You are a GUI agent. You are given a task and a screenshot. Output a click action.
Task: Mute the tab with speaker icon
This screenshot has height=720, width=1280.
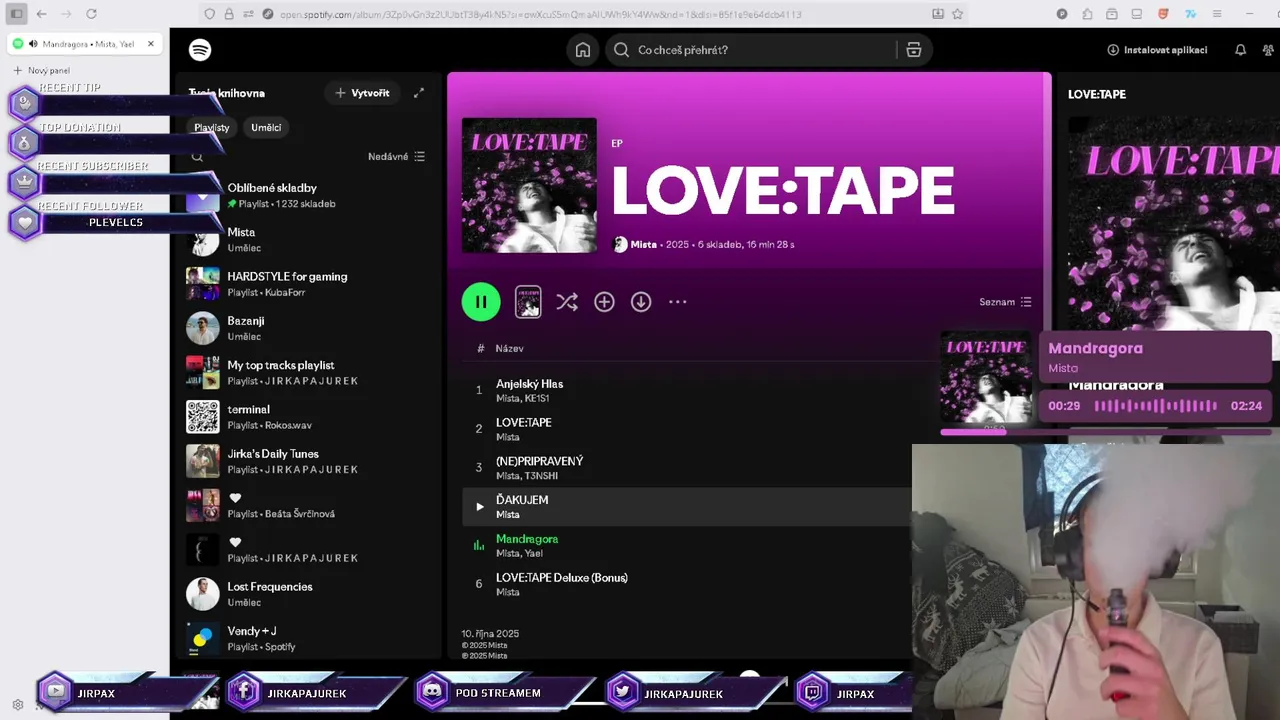click(33, 44)
